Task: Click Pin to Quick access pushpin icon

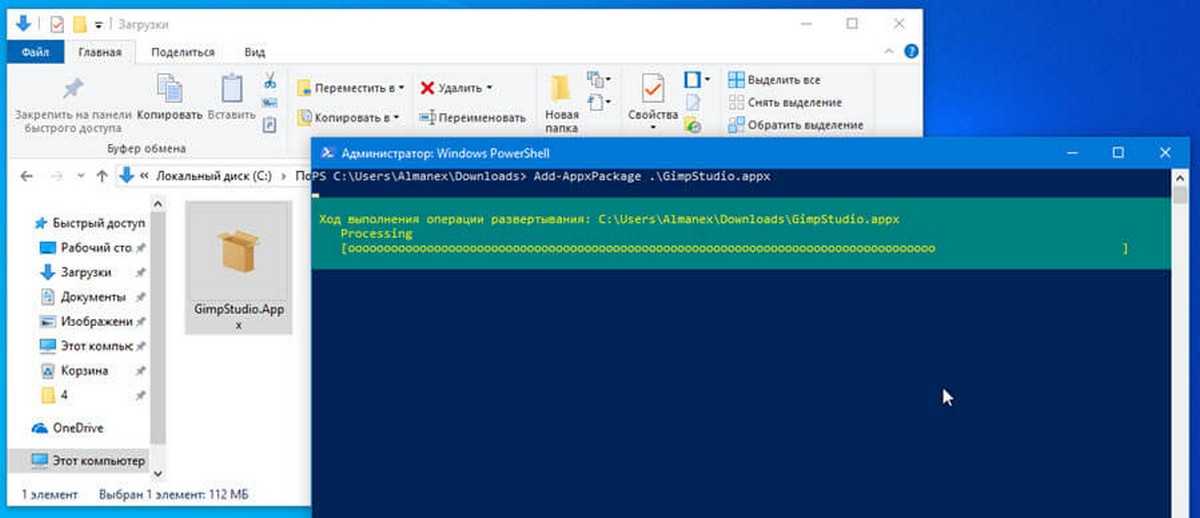Action: pos(73,88)
